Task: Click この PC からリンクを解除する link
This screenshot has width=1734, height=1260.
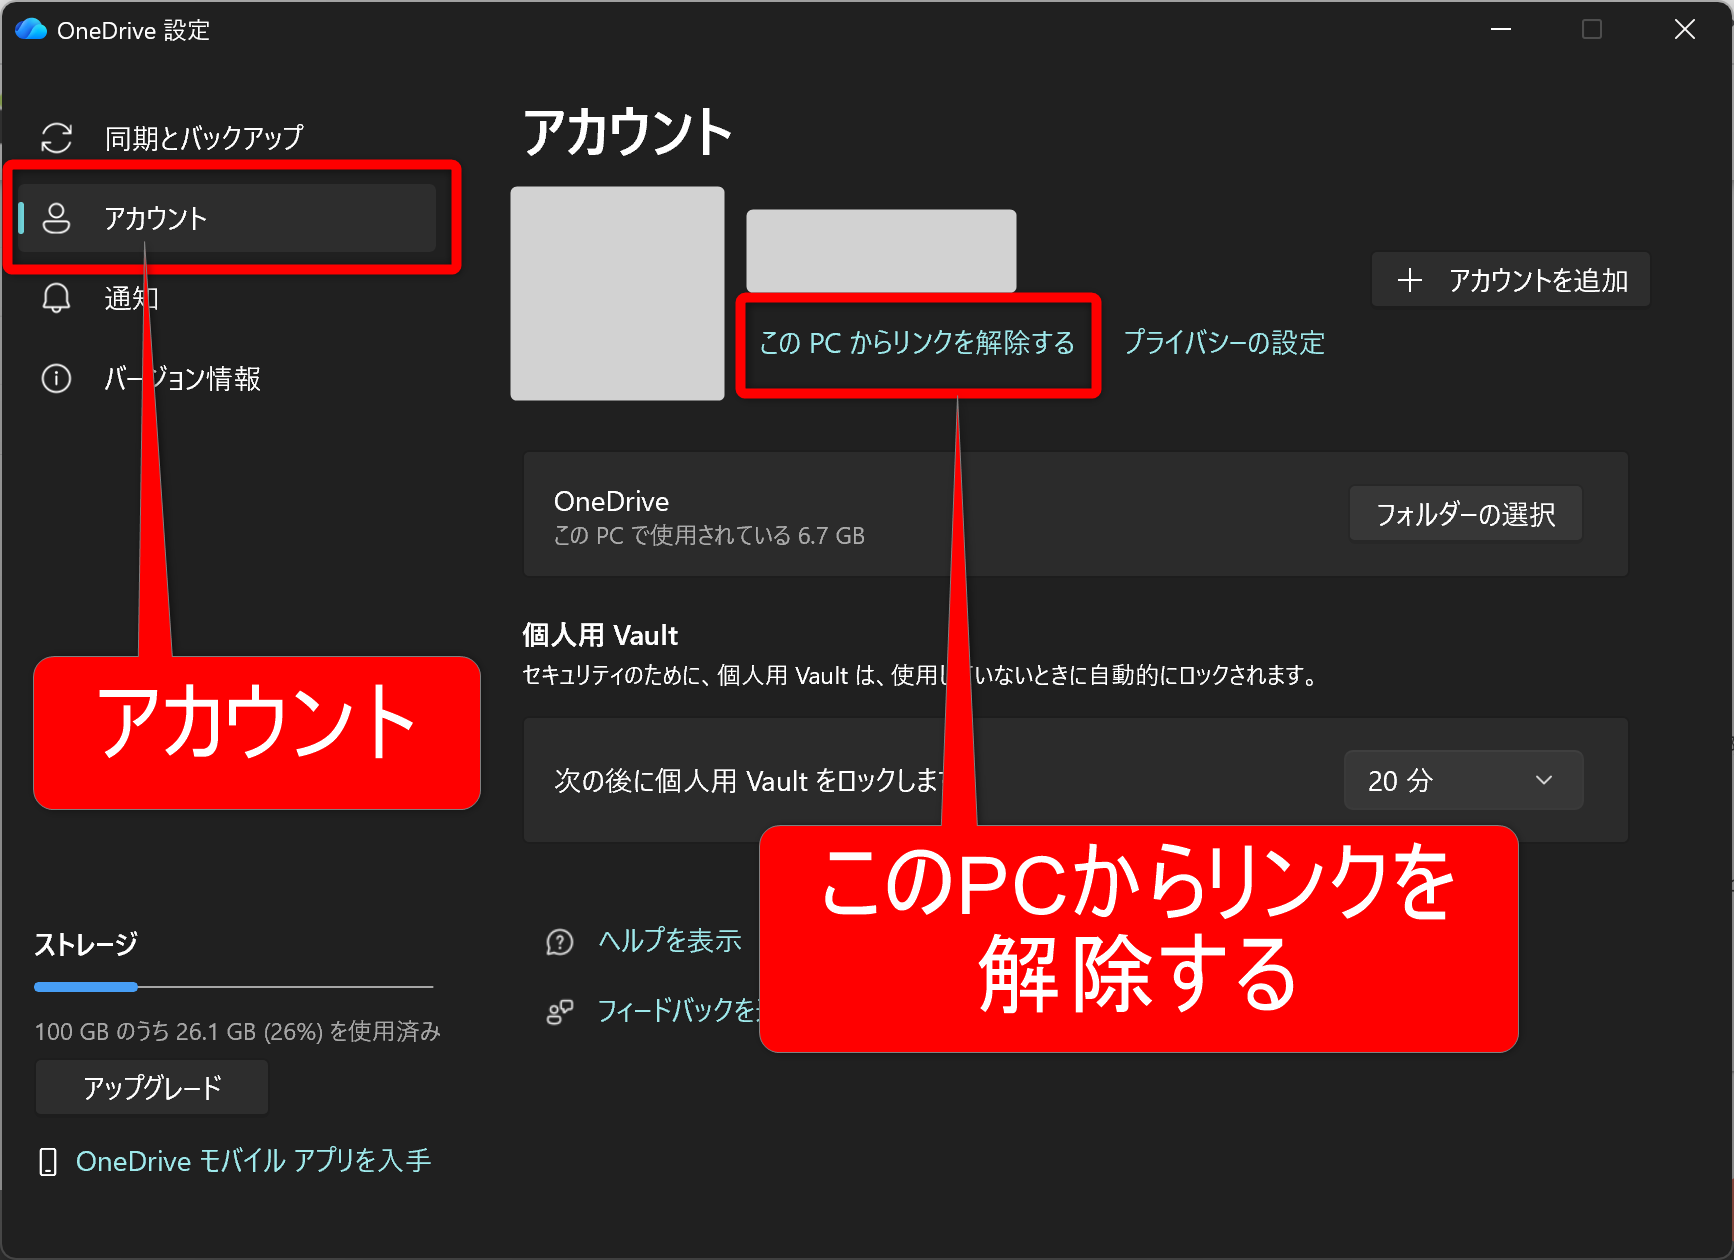Action: pos(917,343)
